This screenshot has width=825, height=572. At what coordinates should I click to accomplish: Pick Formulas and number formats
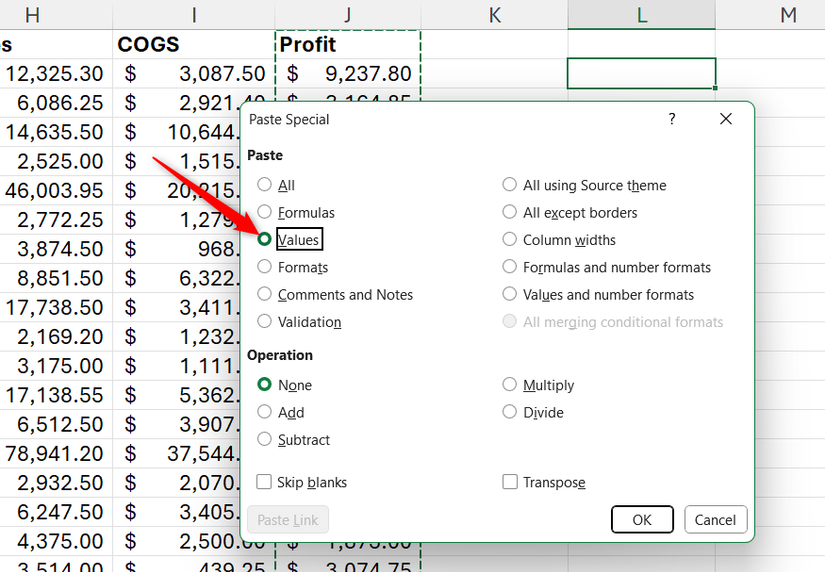[510, 267]
